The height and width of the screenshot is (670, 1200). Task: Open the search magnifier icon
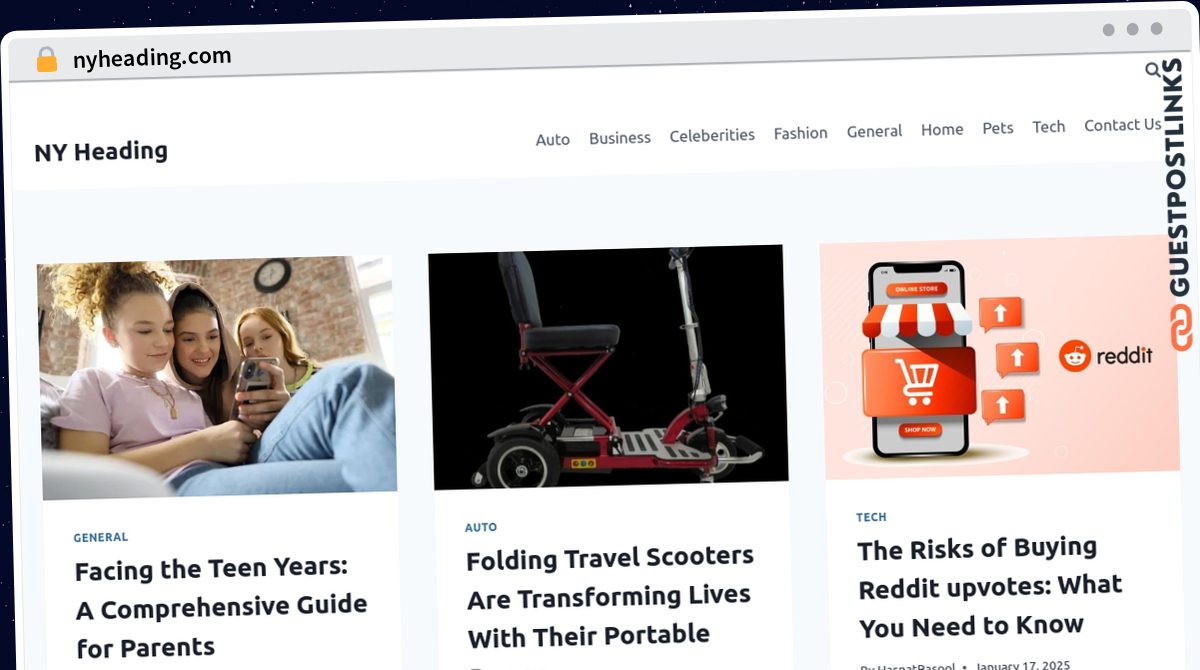click(1153, 70)
